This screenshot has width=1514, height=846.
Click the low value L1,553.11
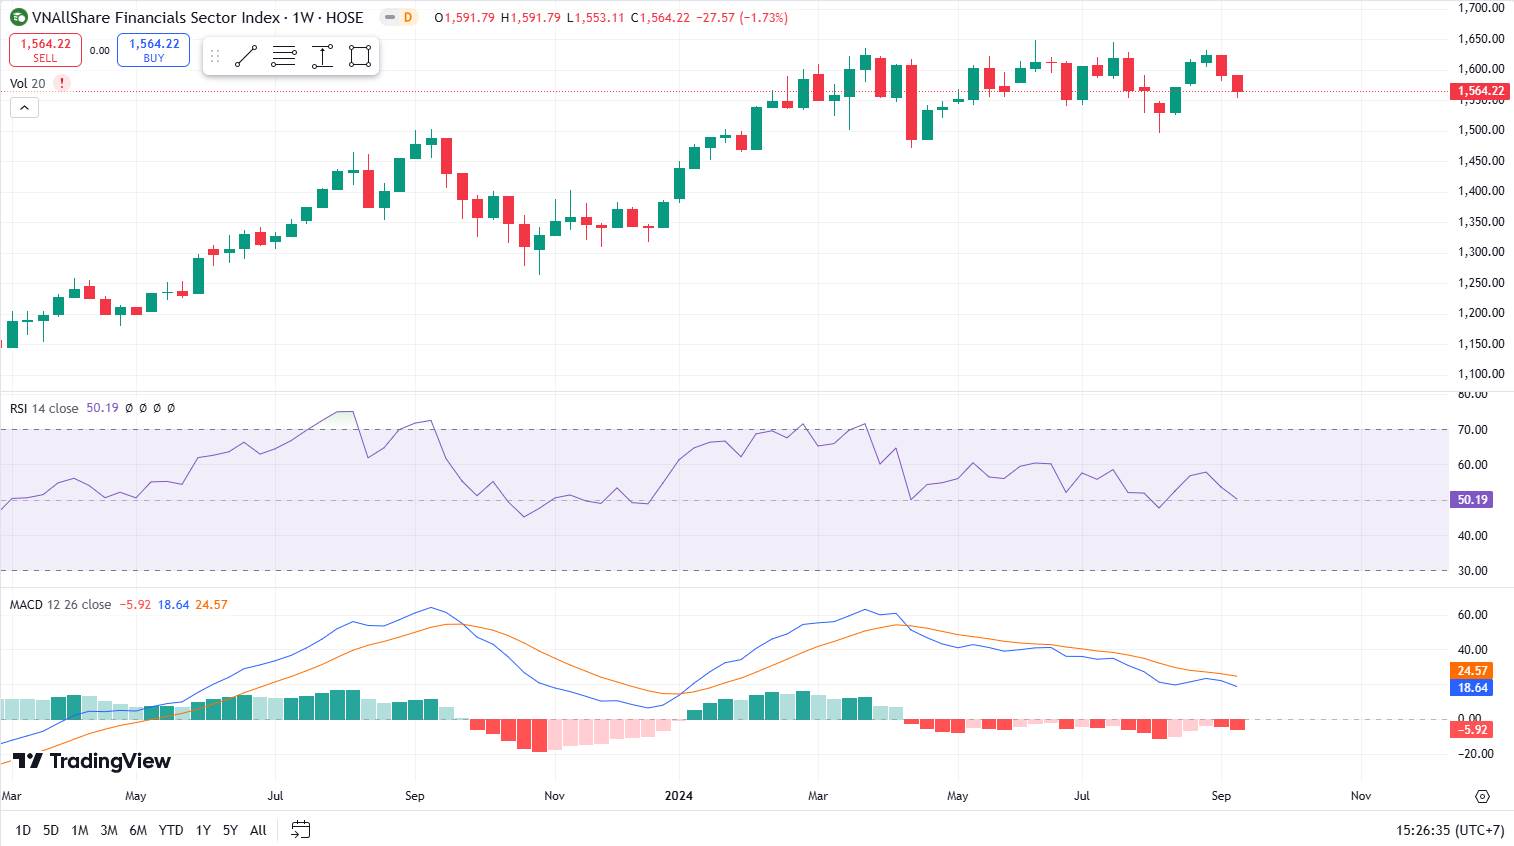(595, 18)
